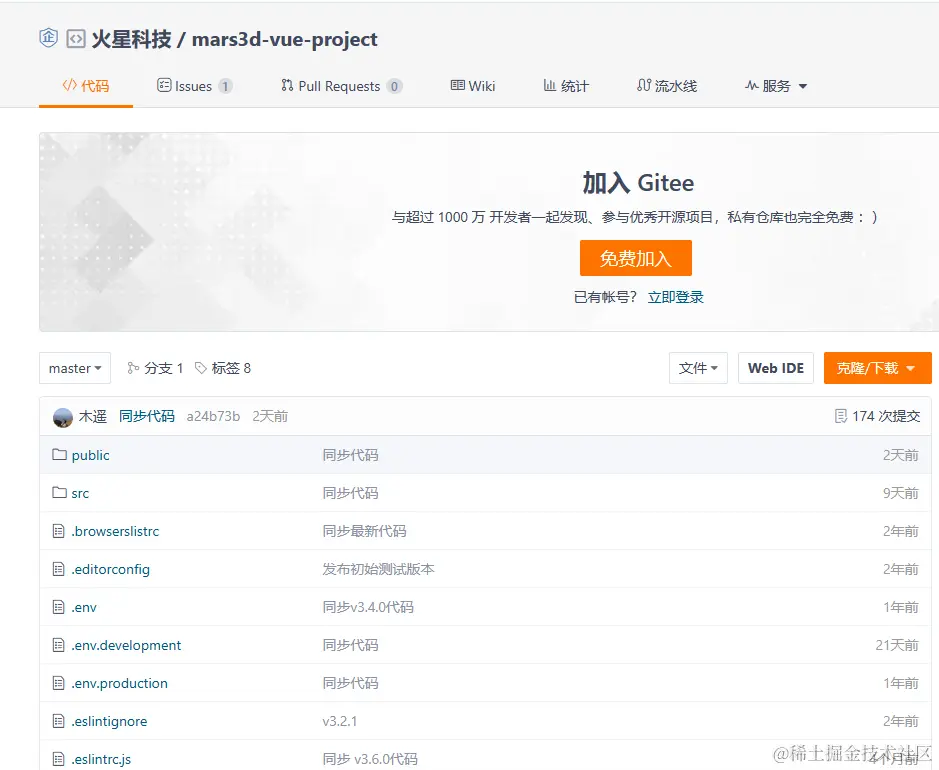Click the 免费加入 join button
The image size is (939, 770).
(x=635, y=258)
